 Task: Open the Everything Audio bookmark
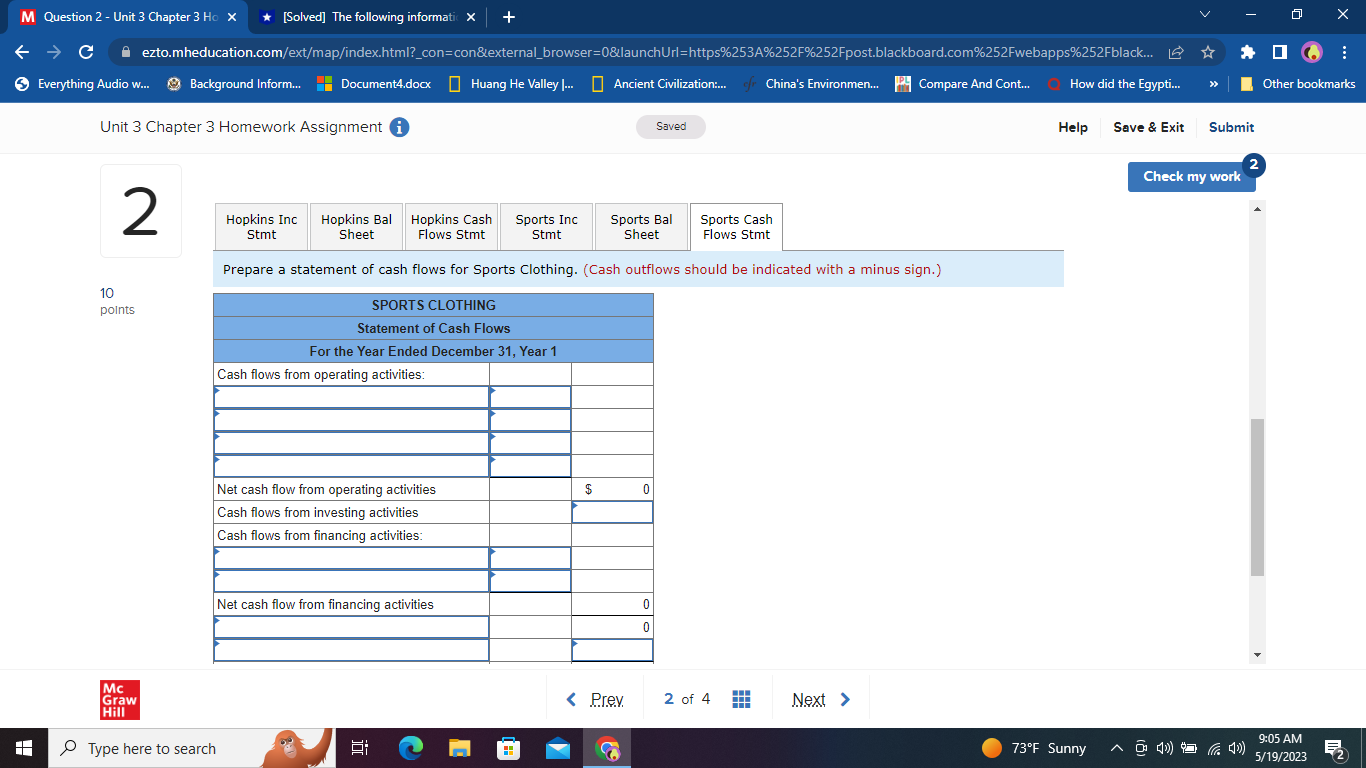click(83, 84)
